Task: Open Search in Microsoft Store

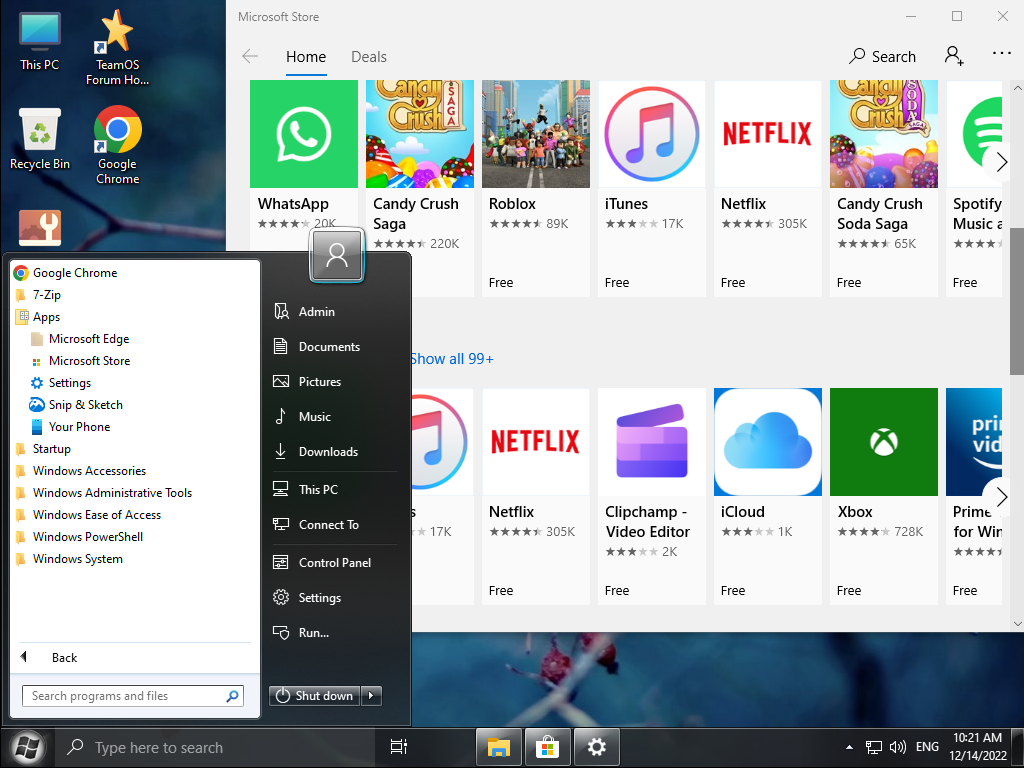Action: click(x=882, y=57)
